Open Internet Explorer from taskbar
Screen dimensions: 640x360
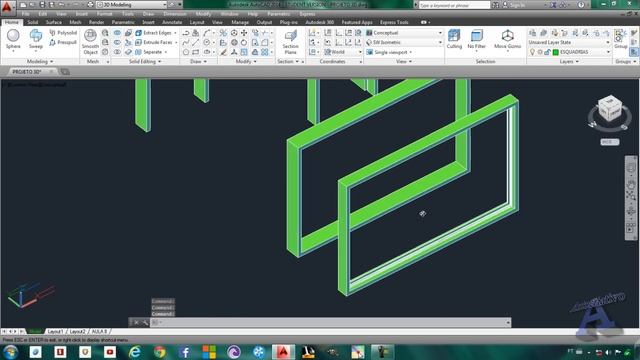click(135, 352)
